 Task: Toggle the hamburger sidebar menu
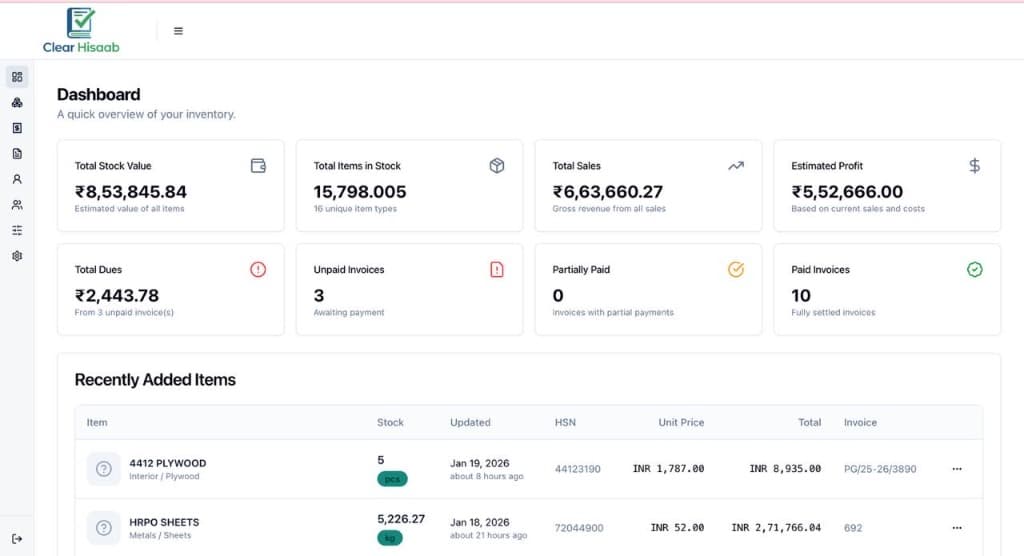178,31
